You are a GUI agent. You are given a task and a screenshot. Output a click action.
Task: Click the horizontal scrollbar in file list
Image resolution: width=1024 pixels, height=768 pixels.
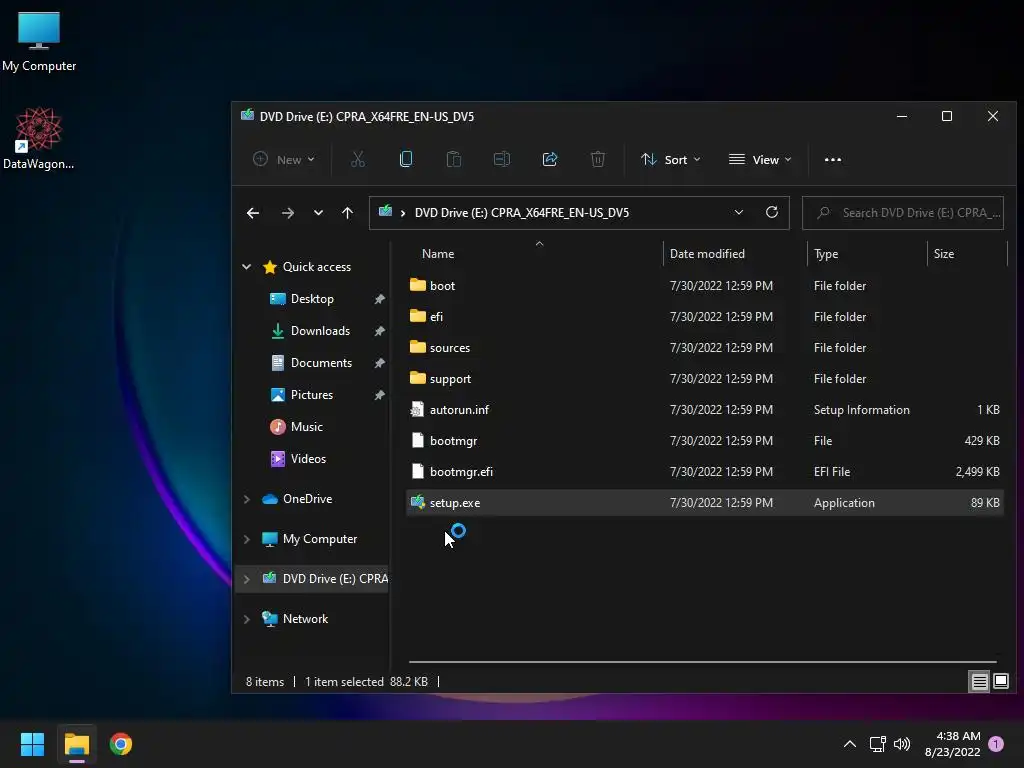click(703, 662)
